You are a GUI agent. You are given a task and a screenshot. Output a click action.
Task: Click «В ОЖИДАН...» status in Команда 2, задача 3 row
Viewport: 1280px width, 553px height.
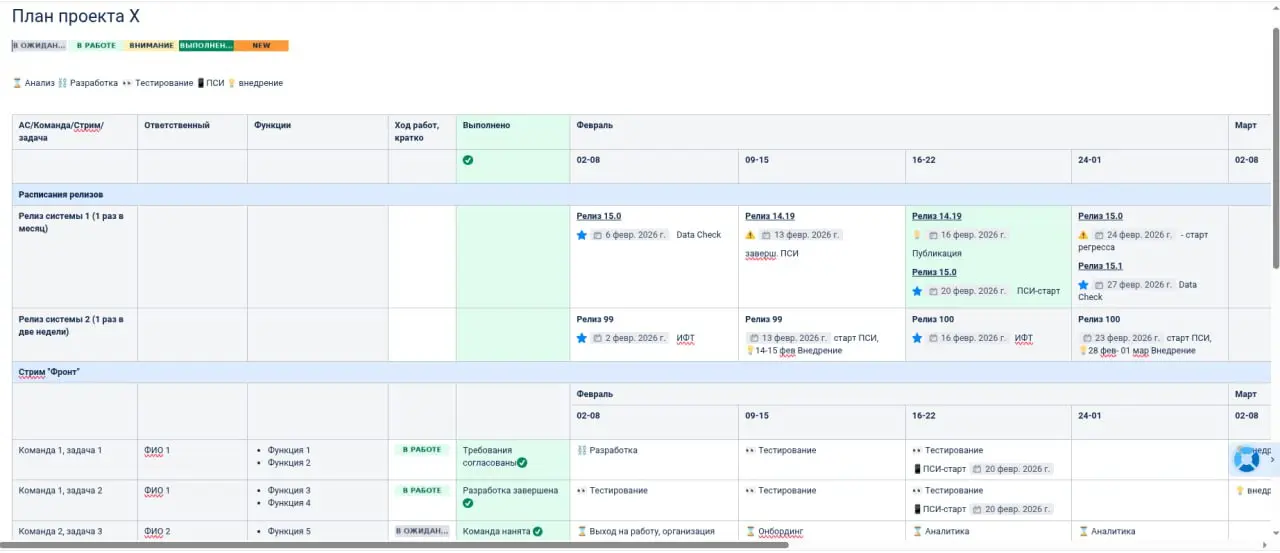(x=422, y=531)
